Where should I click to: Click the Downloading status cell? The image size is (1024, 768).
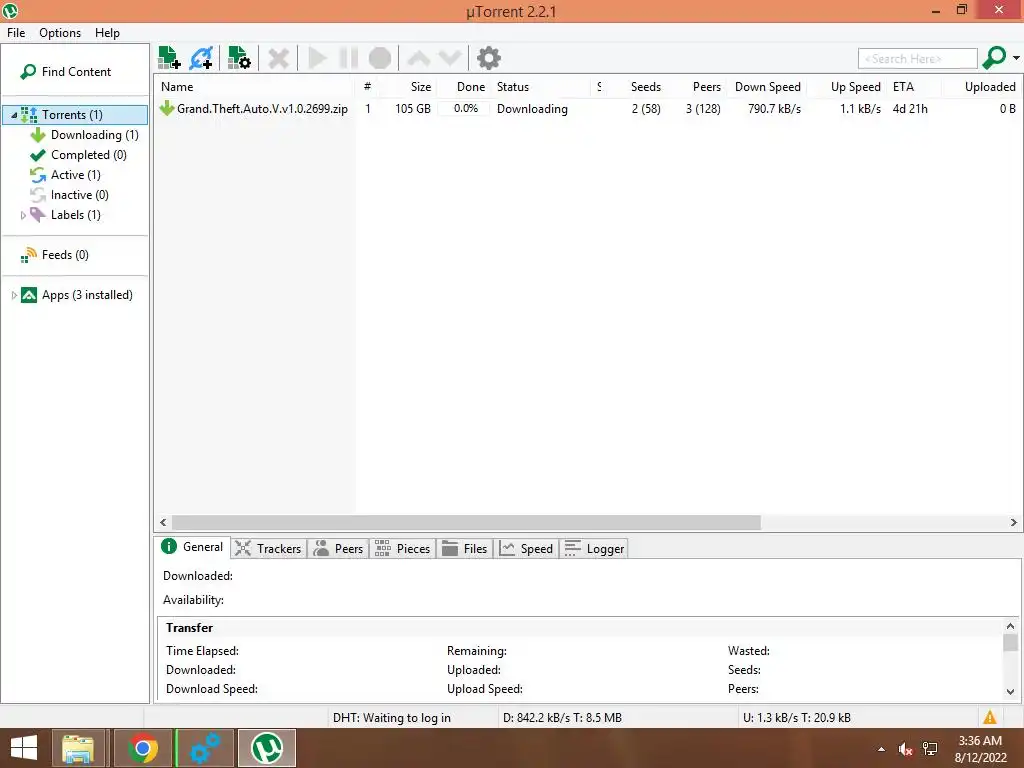(532, 109)
